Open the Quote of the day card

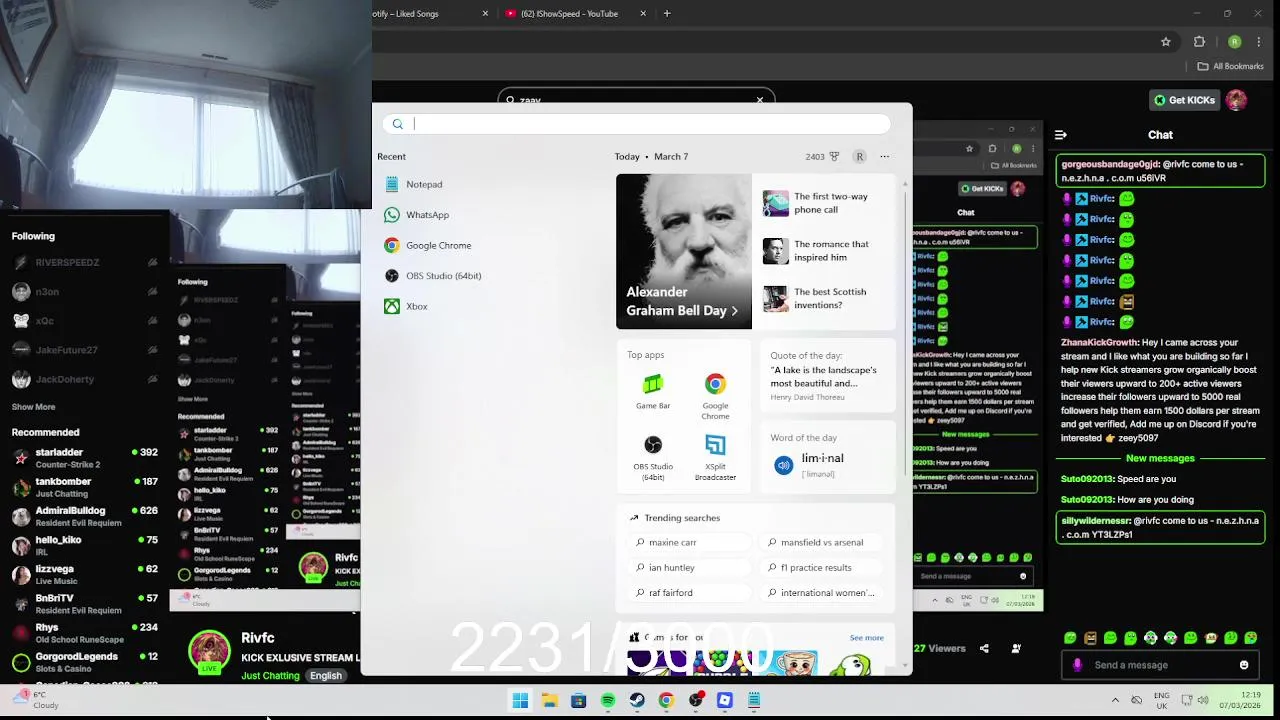tap(828, 377)
